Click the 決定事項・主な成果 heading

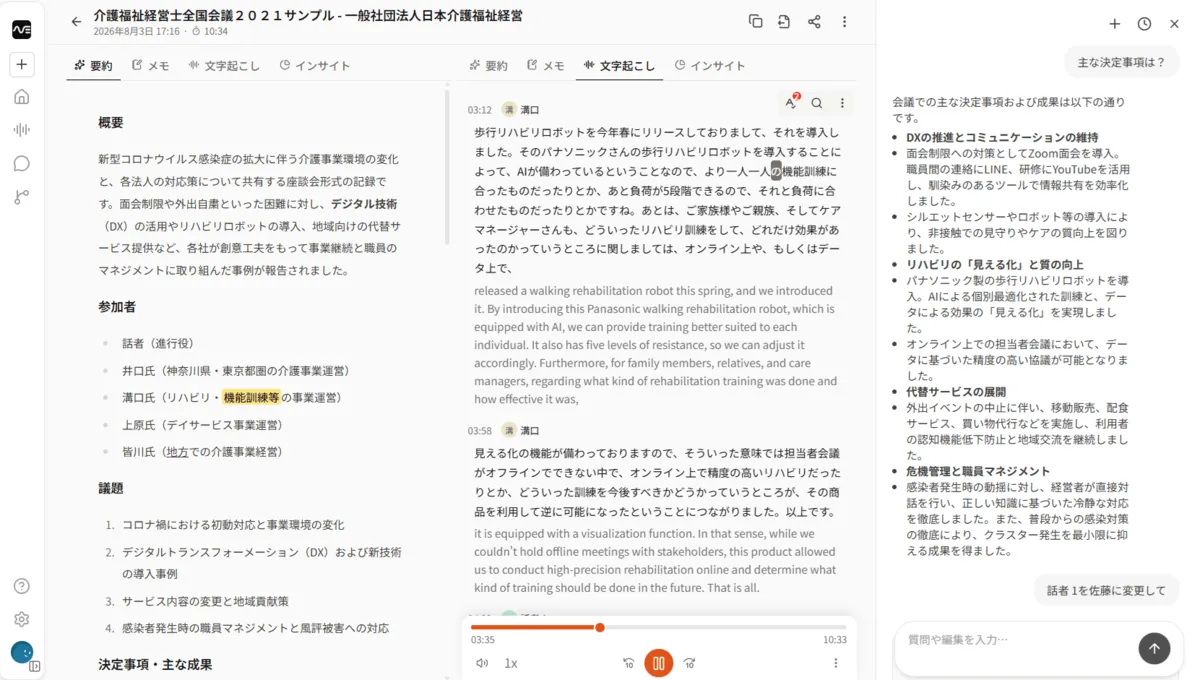(x=155, y=665)
